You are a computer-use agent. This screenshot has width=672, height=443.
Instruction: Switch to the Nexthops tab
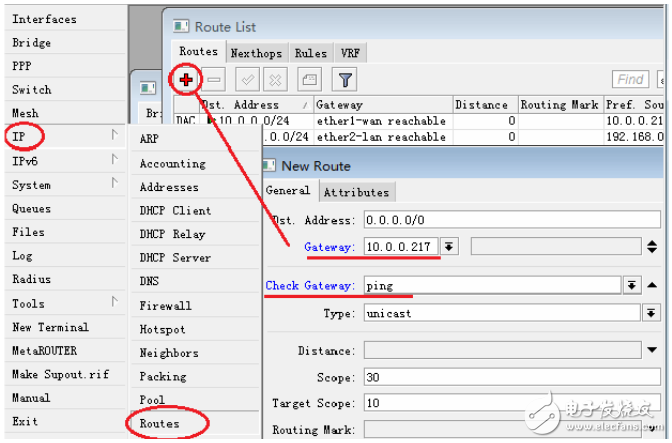255,53
